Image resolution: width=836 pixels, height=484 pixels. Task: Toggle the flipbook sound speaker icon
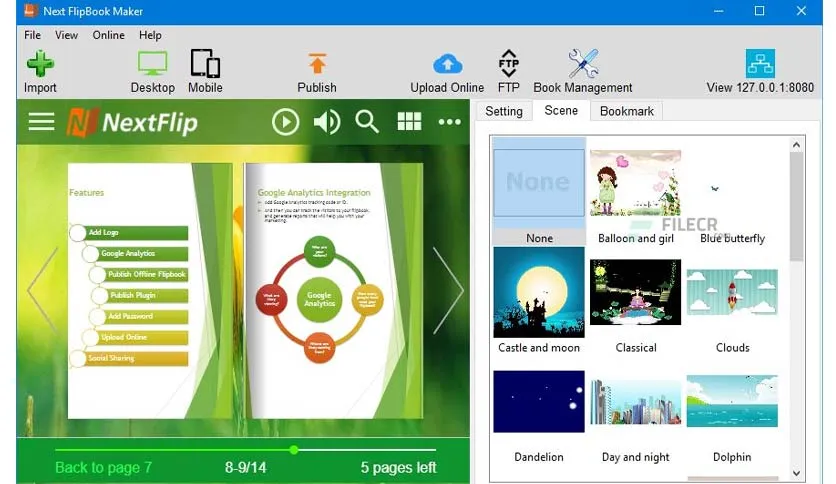coord(326,122)
